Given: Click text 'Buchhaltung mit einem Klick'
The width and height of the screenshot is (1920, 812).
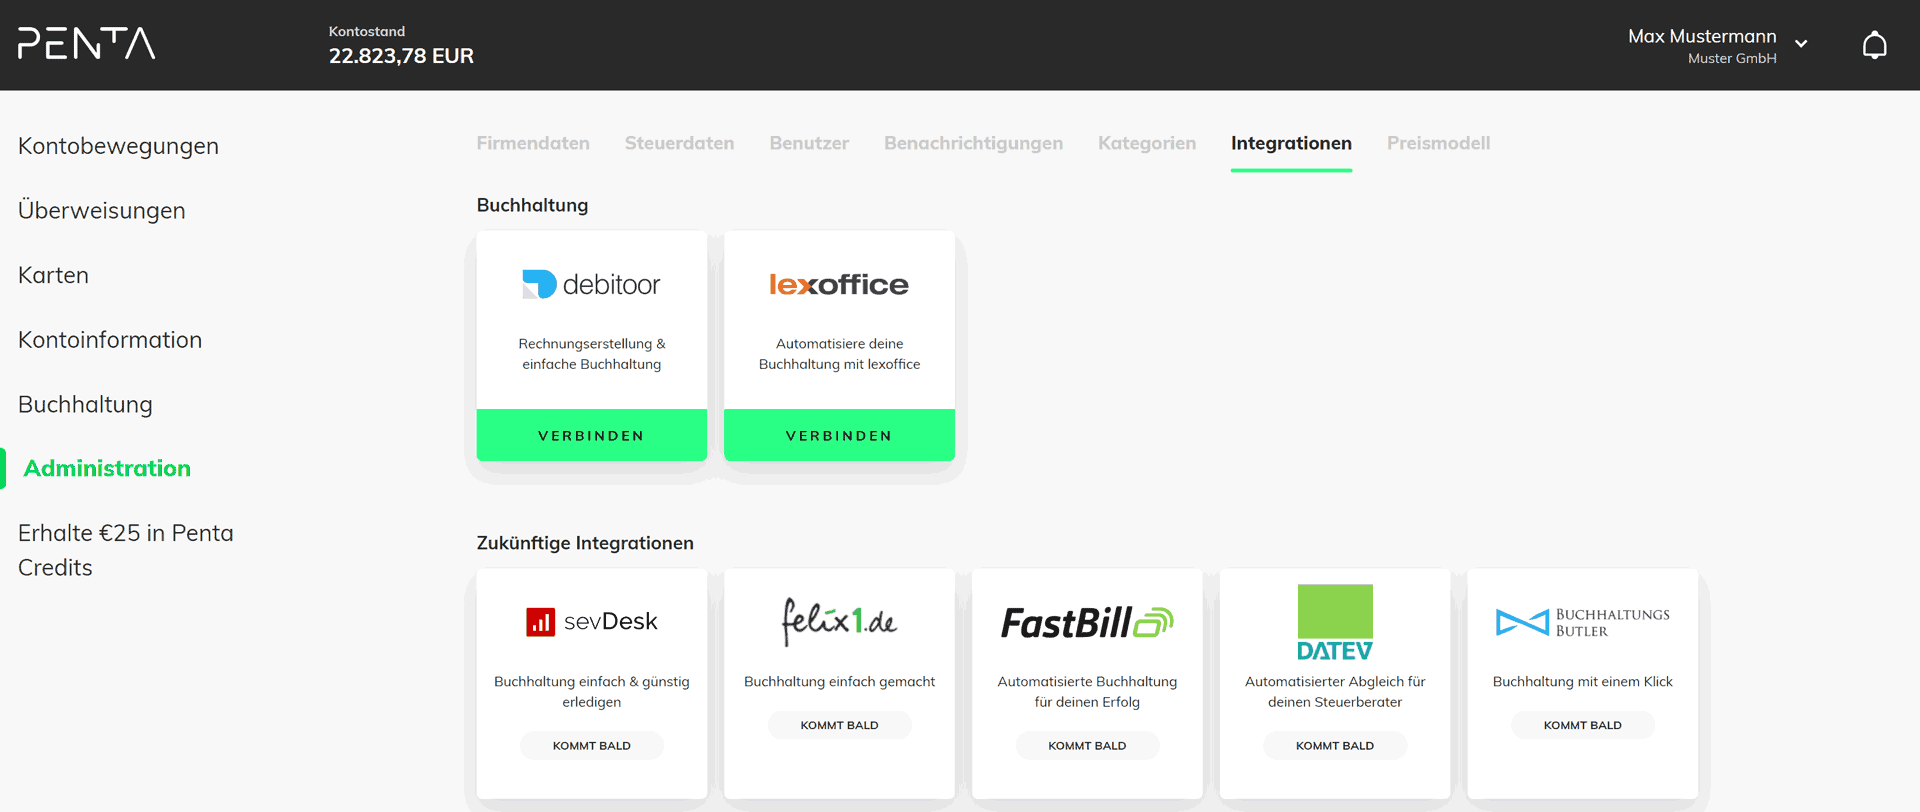Looking at the screenshot, I should click(1583, 682).
